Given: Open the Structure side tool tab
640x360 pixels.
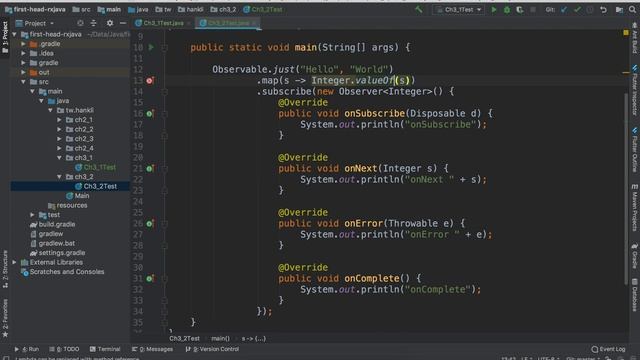Looking at the screenshot, I should [5, 269].
